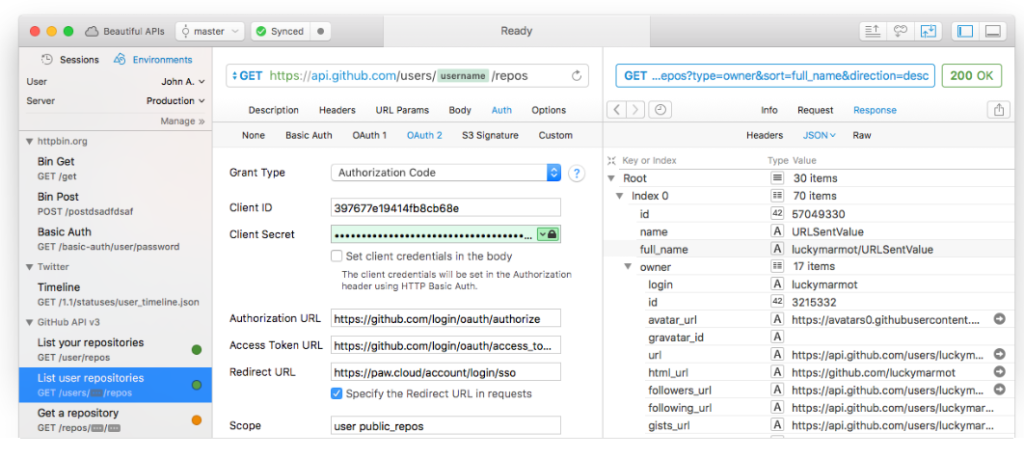
Task: Open the Options tab
Action: point(549,110)
